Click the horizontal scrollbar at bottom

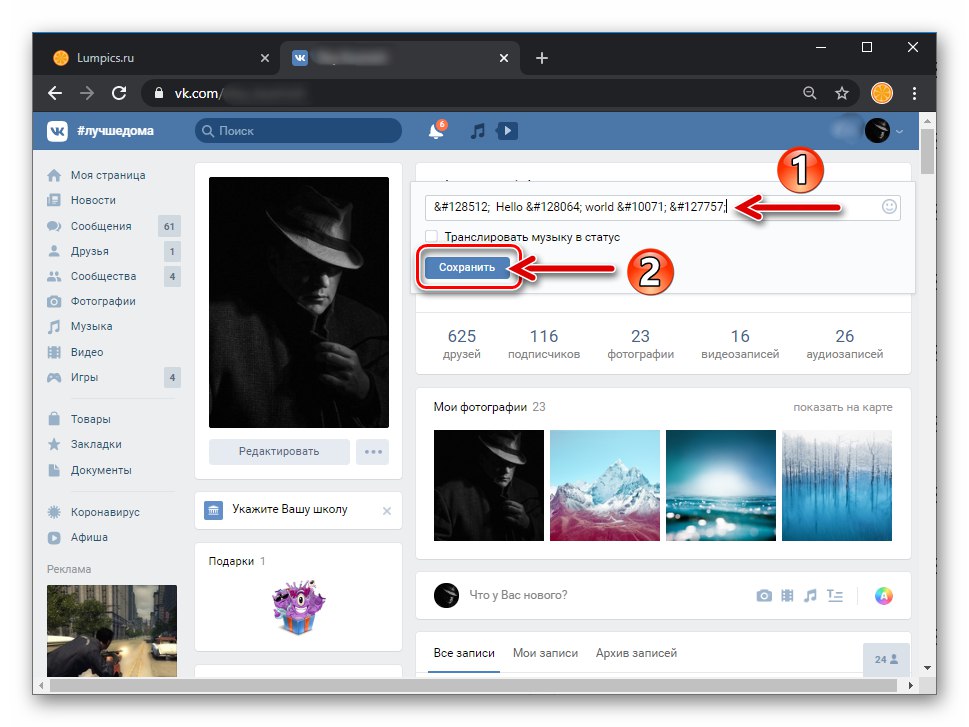click(475, 686)
